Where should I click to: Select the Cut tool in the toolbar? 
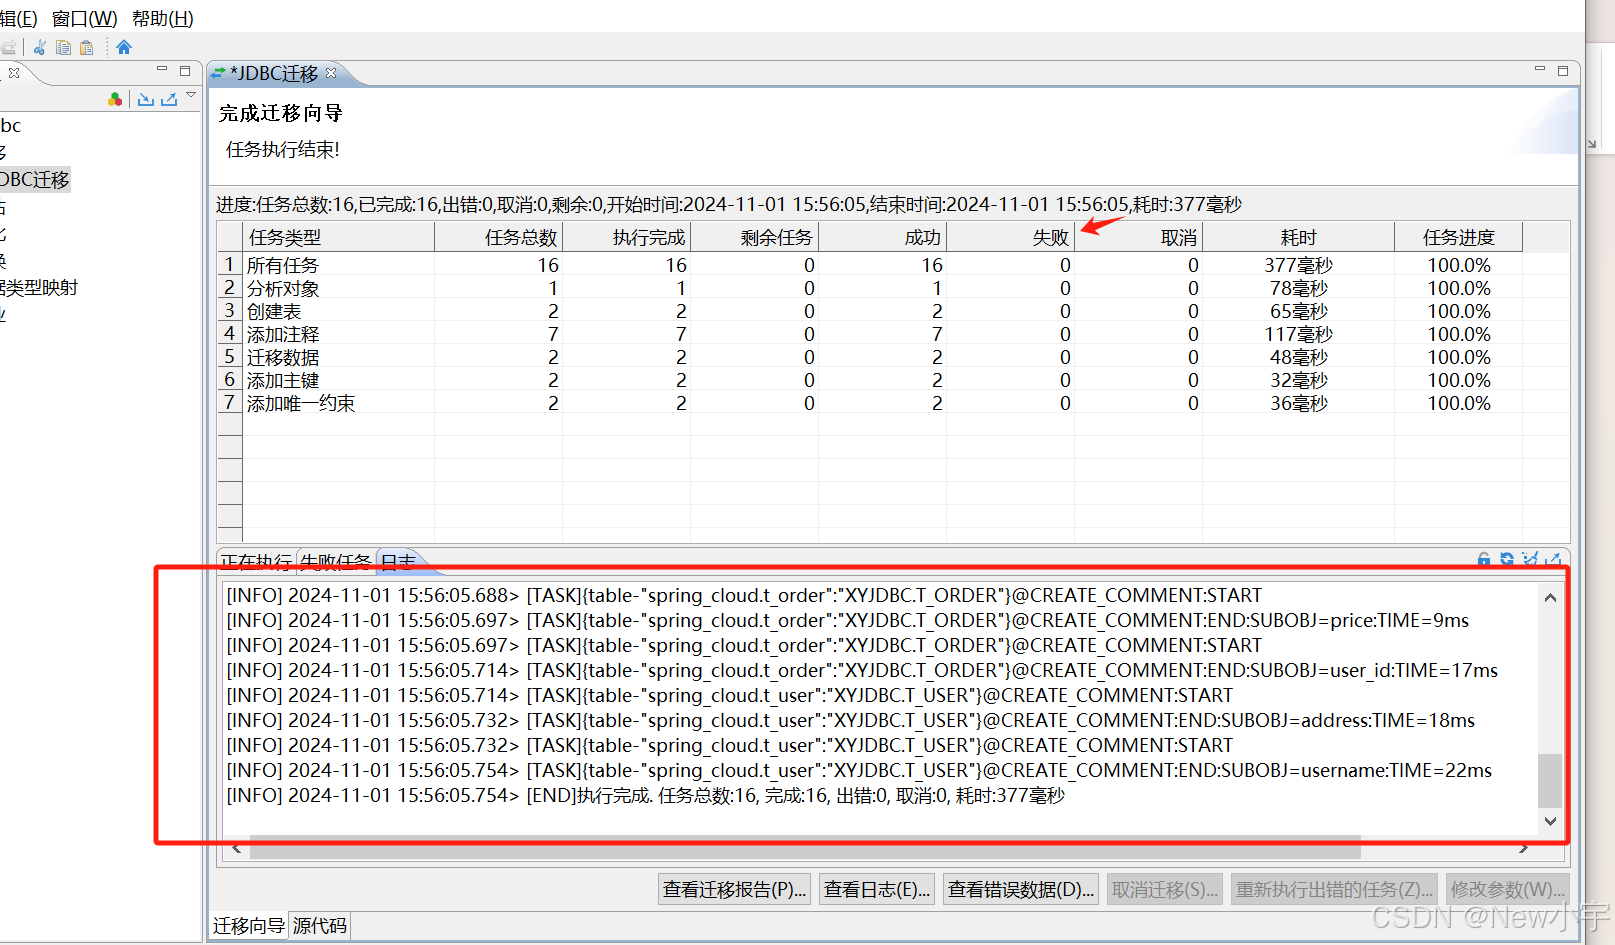[x=40, y=46]
